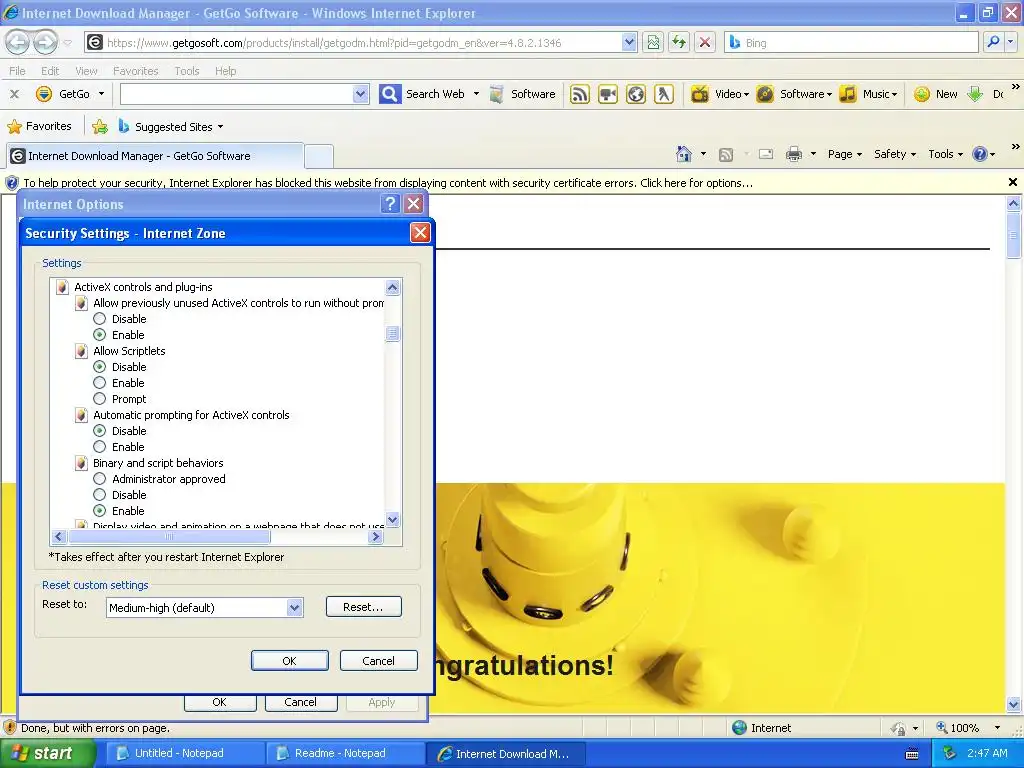Click Cancel in Security Settings dialog
The width and height of the screenshot is (1024, 768).
[378, 661]
